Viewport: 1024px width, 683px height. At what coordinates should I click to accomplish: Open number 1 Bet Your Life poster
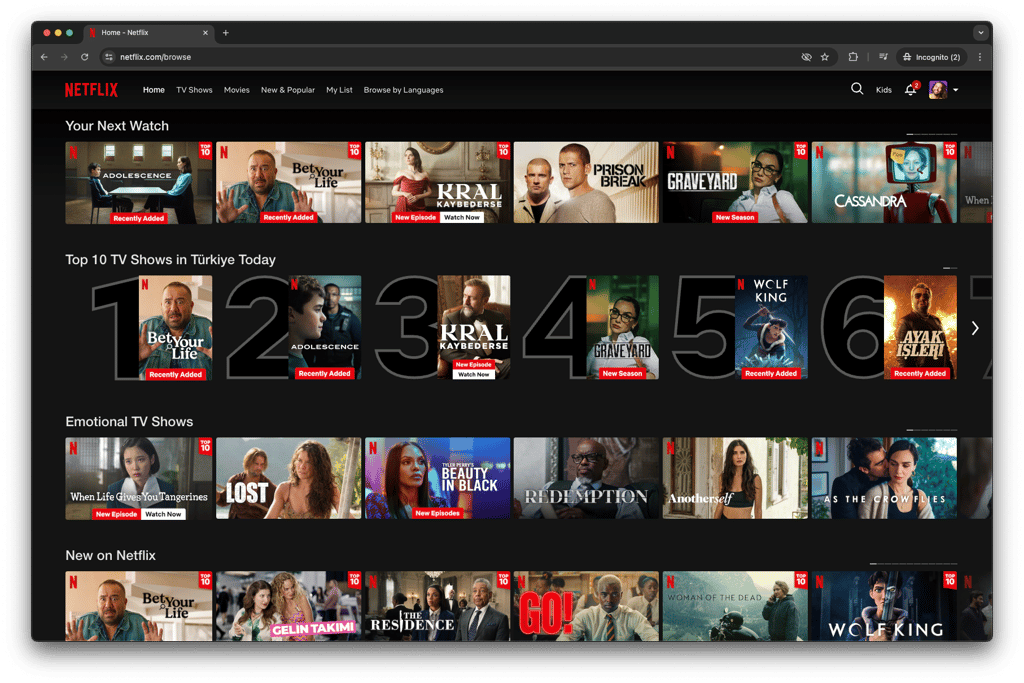[x=175, y=328]
